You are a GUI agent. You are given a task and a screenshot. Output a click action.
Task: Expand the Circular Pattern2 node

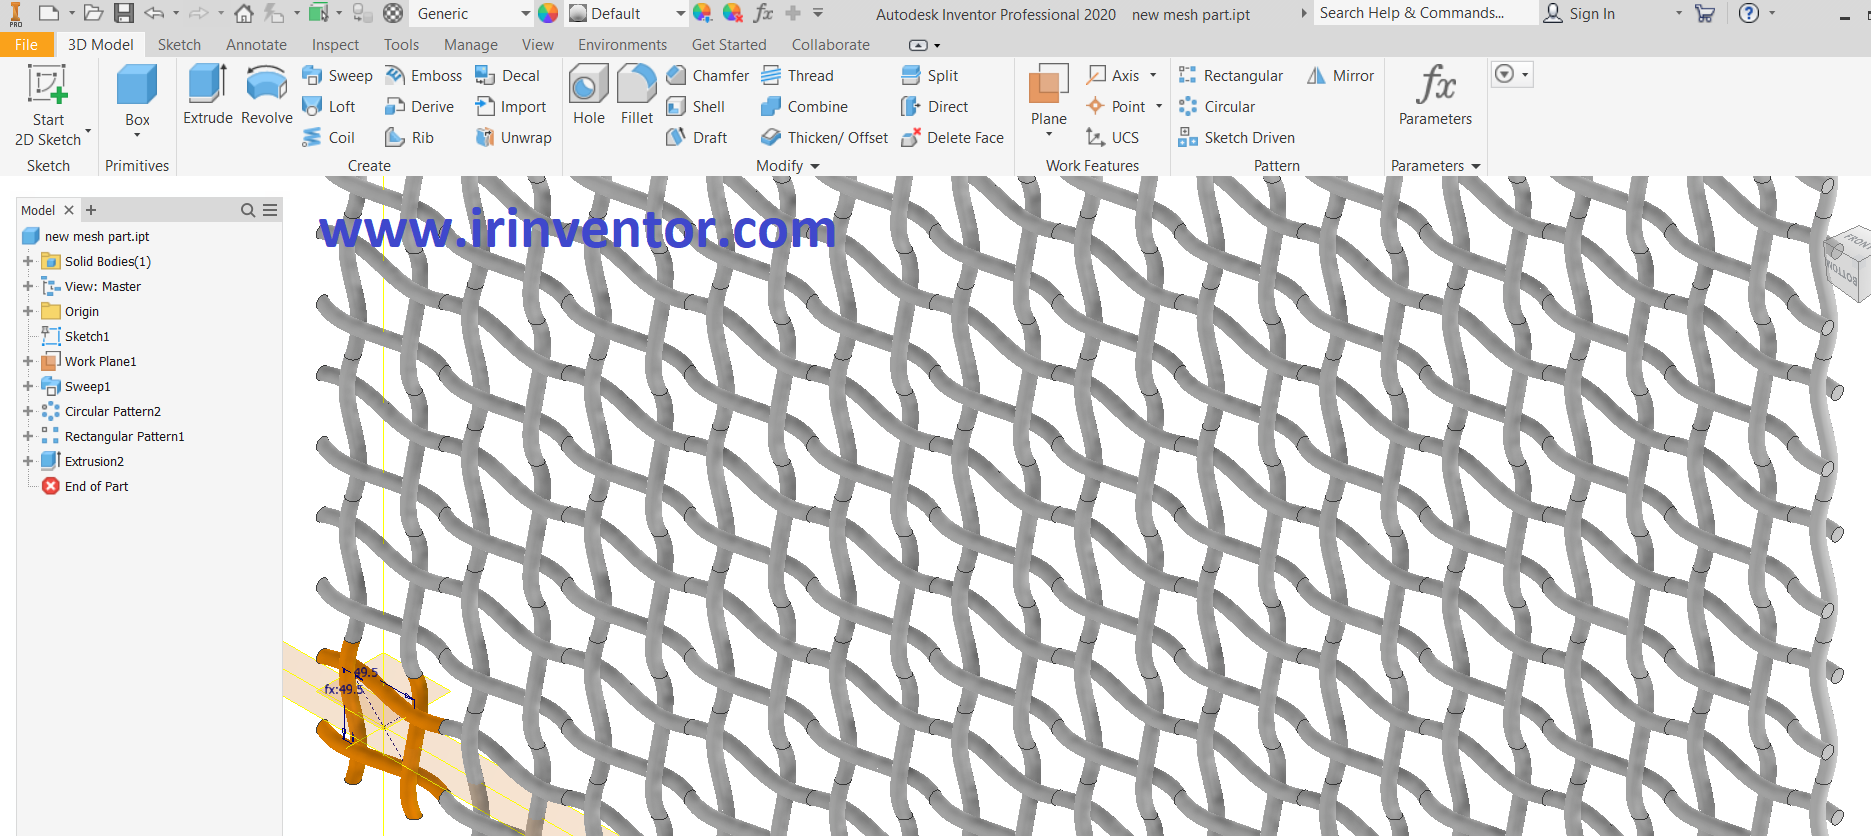coord(28,411)
